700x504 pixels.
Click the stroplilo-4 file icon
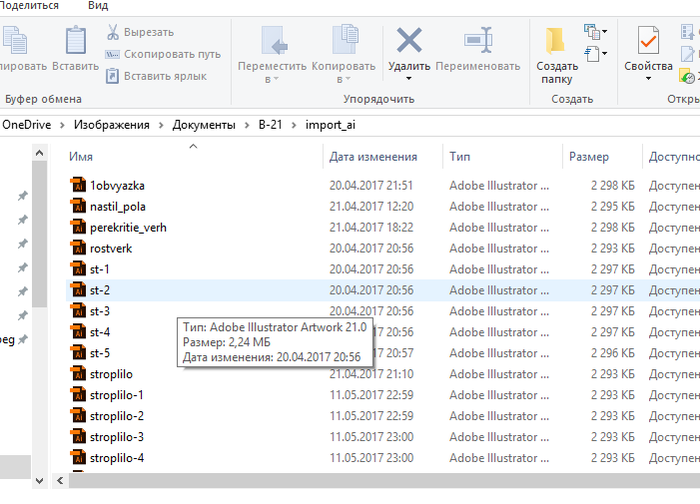[x=79, y=458]
